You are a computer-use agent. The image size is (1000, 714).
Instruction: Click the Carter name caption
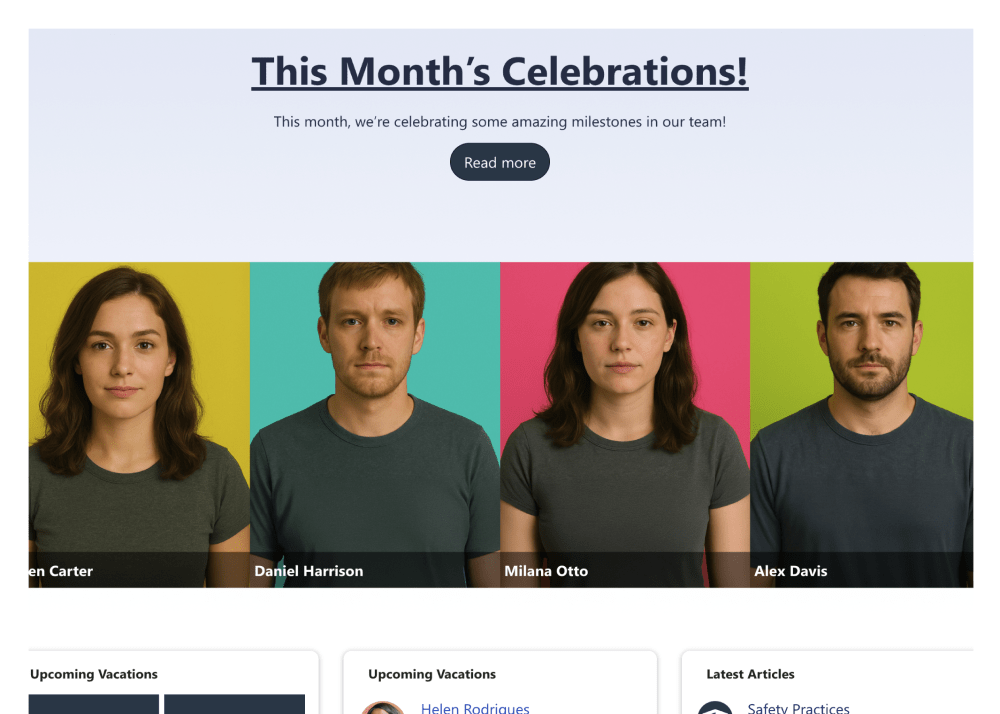tap(61, 571)
